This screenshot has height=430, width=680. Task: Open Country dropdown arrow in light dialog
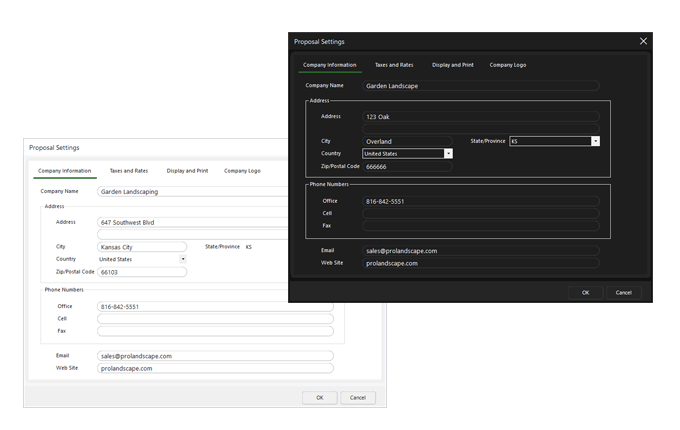[x=183, y=259]
